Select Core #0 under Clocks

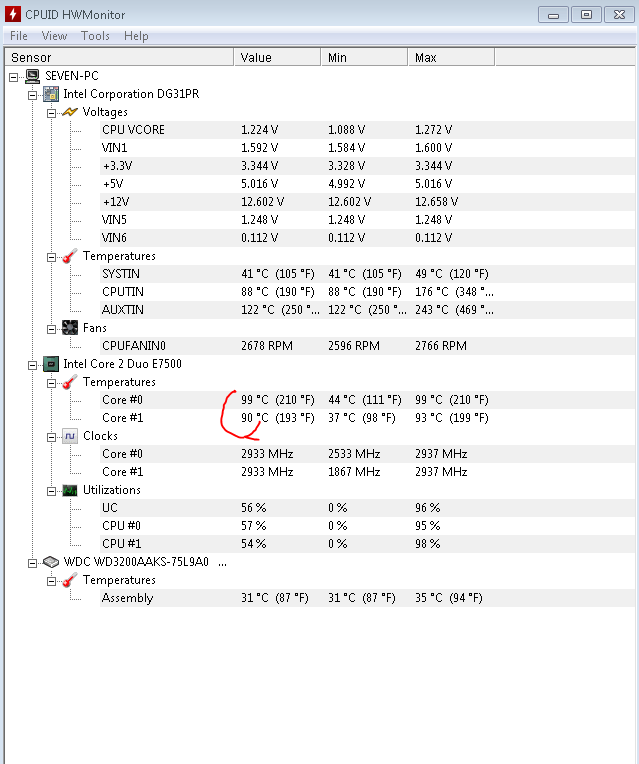[x=368, y=455]
